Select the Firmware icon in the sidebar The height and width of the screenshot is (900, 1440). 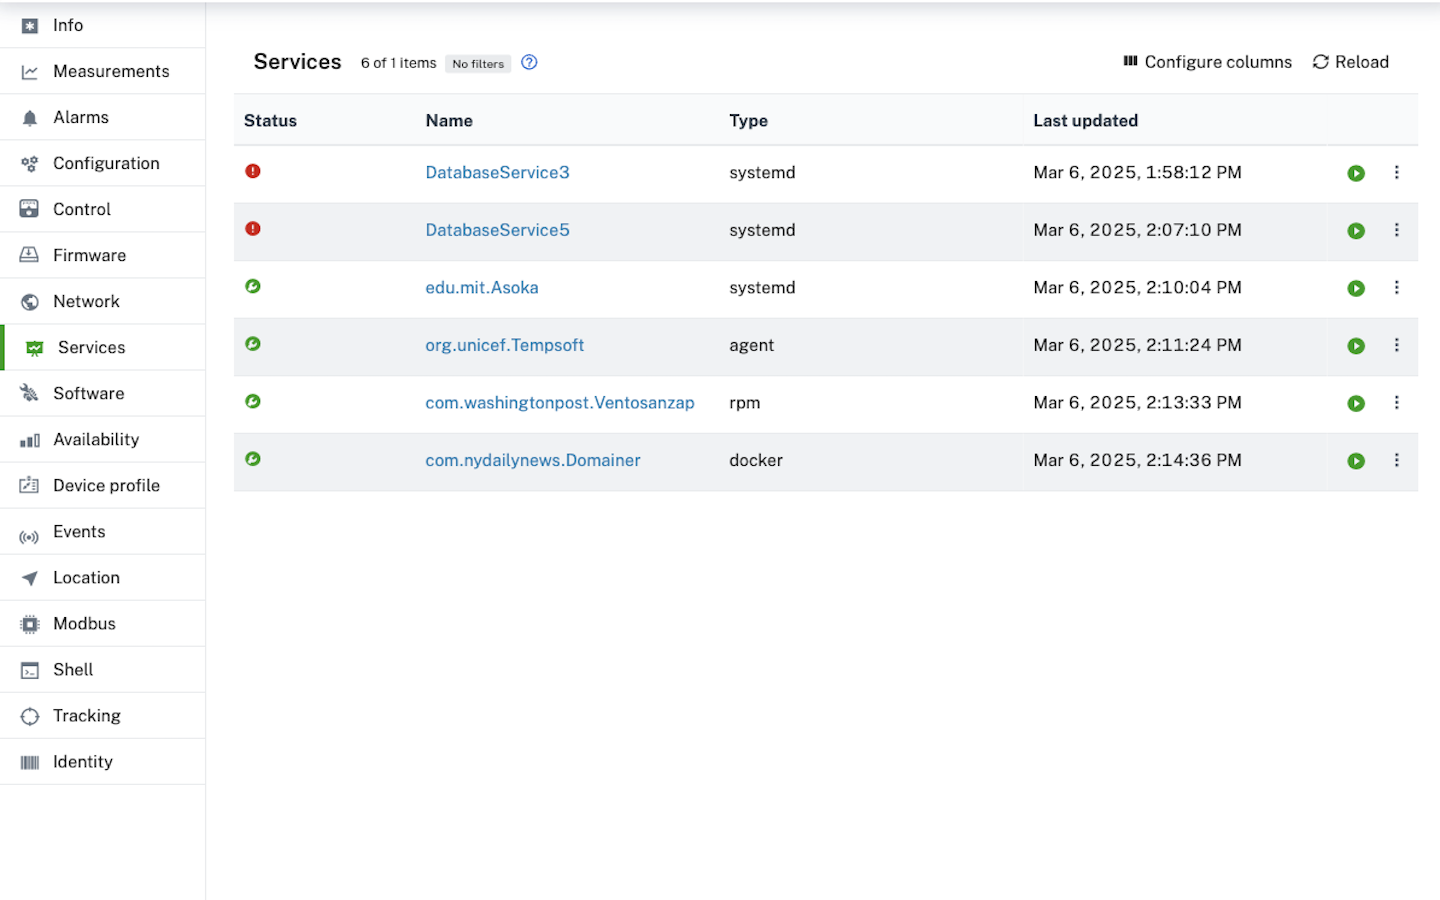pyautogui.click(x=28, y=255)
